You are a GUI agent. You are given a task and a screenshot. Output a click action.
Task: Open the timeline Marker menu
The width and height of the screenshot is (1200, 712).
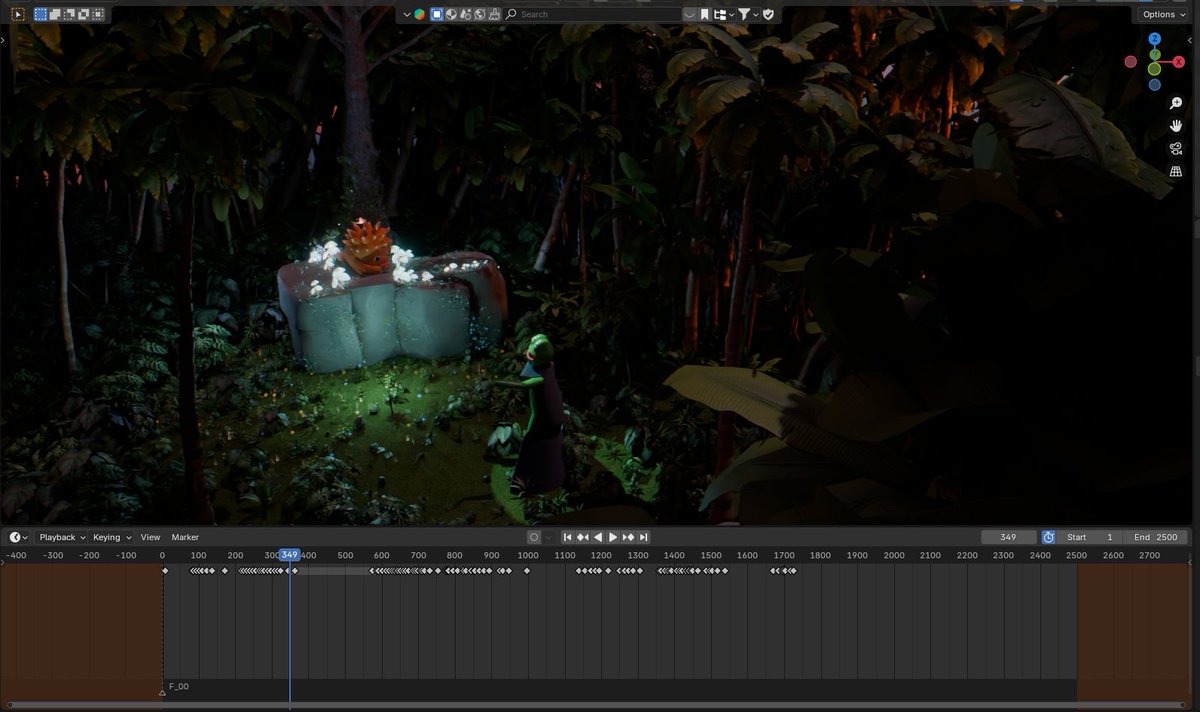(185, 537)
